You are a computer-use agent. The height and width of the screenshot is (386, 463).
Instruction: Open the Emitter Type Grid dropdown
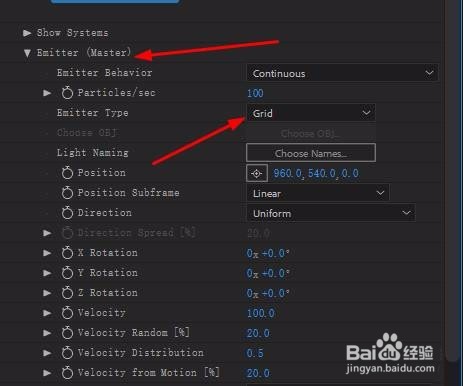311,113
